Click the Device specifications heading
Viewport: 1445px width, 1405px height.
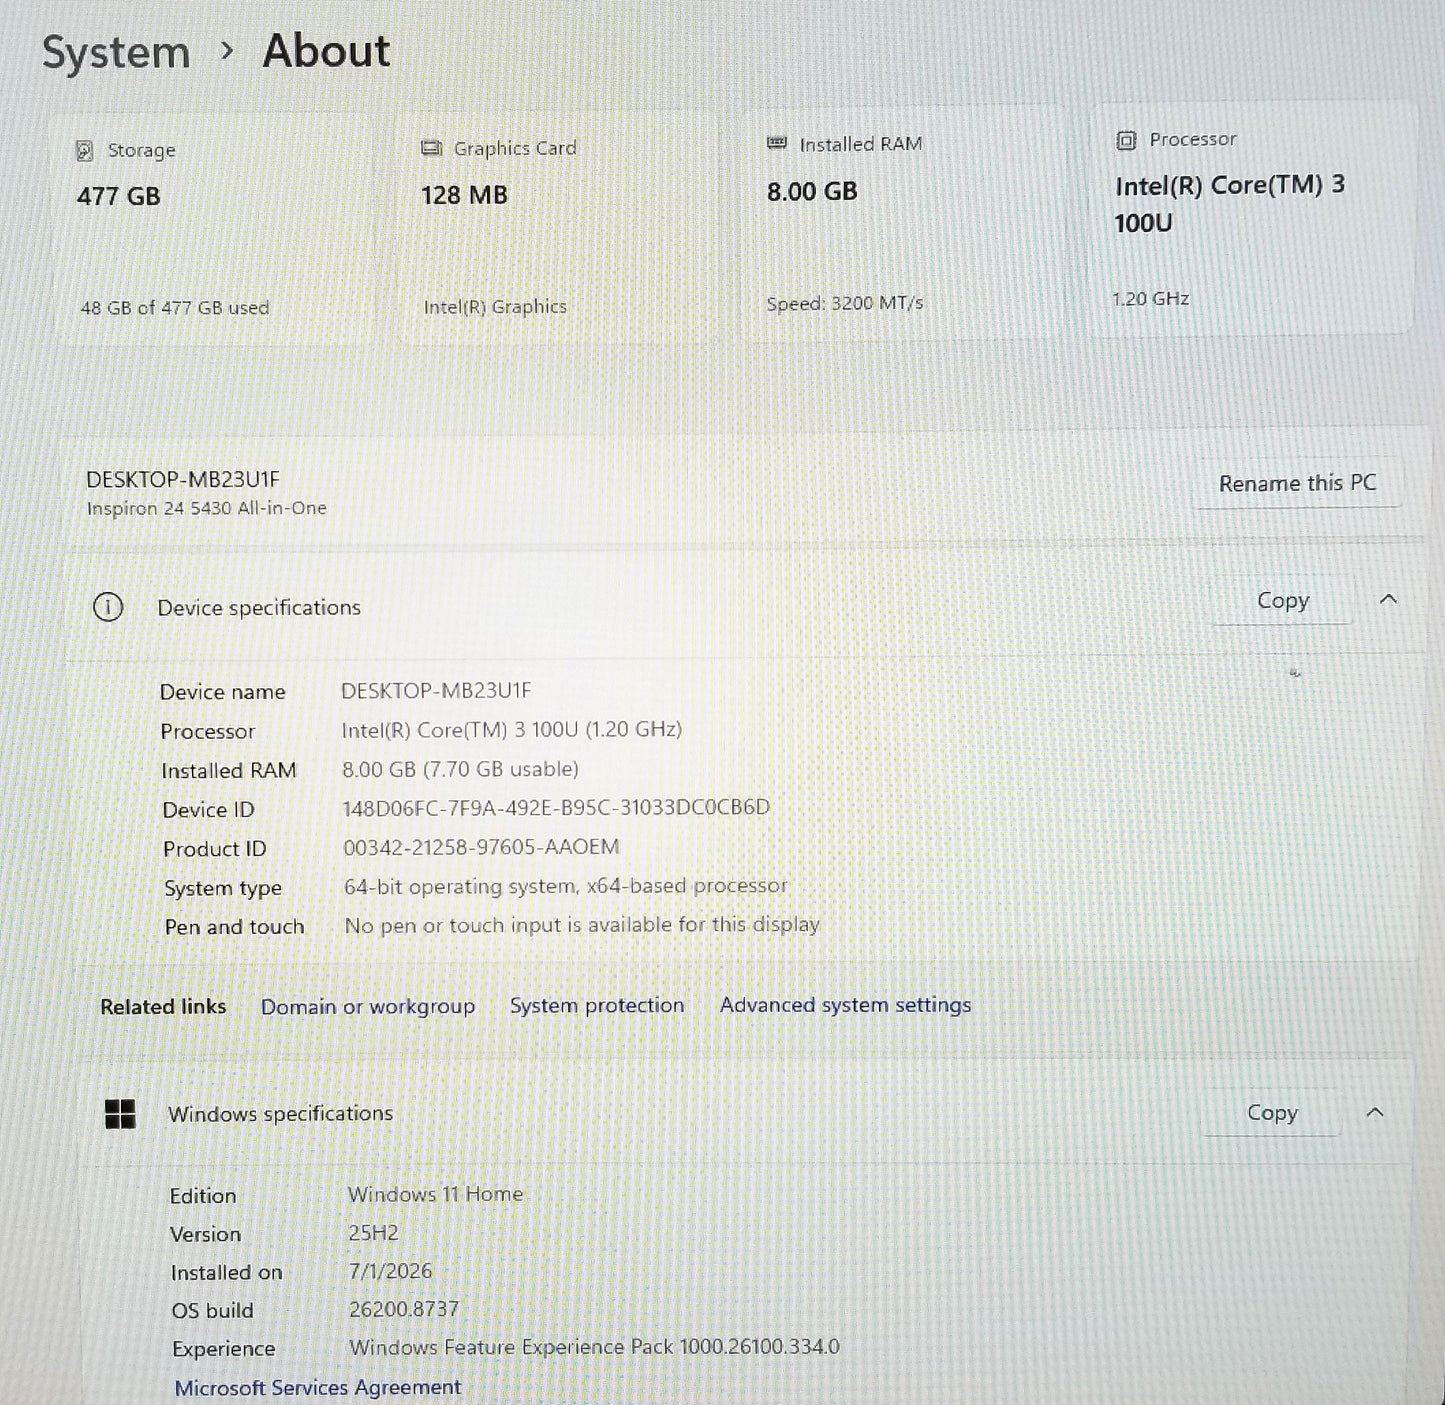[259, 607]
